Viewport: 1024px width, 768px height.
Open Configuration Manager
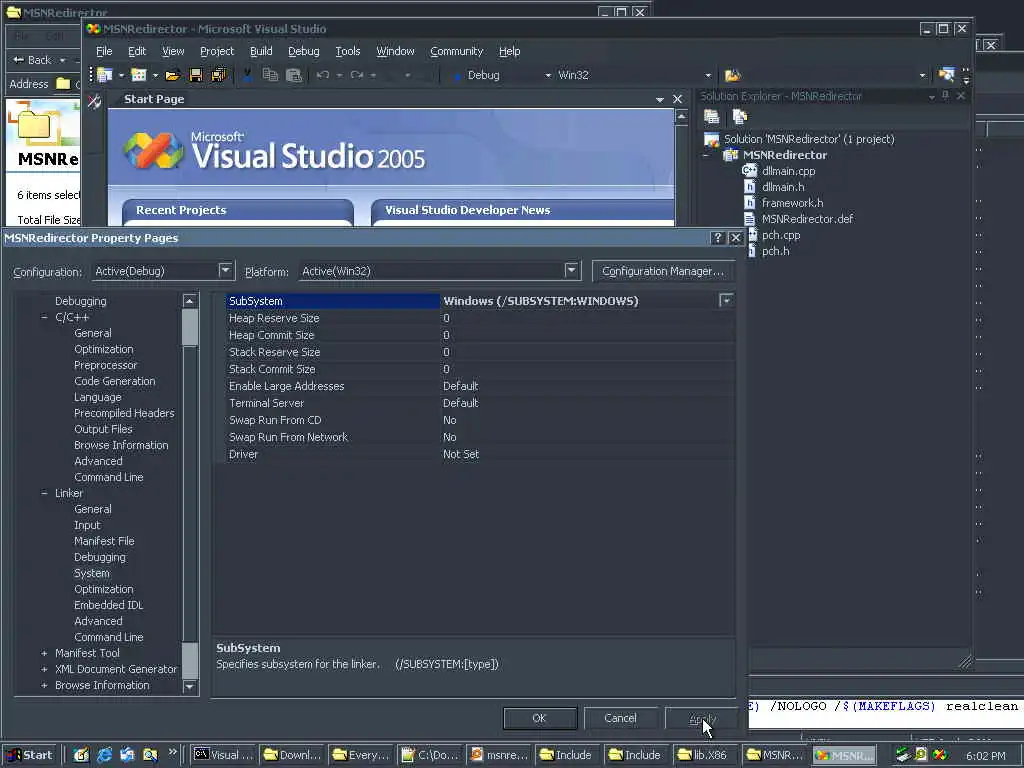[x=663, y=271]
